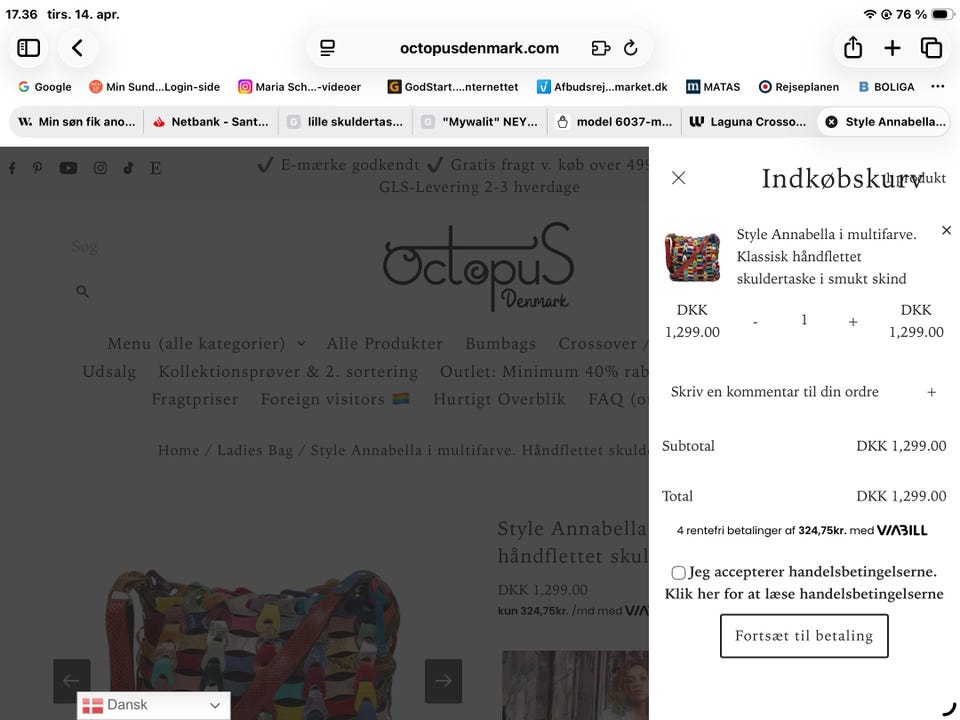This screenshot has height=720, width=960.
Task: Open the GodStart bookmark
Action: (453, 87)
